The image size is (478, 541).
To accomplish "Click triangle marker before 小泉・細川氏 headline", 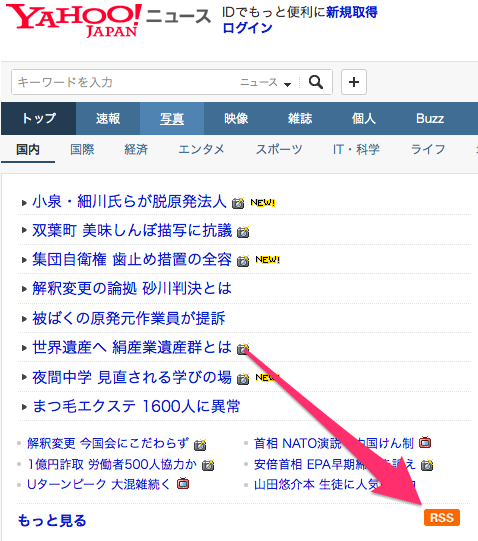I will click(x=24, y=203).
